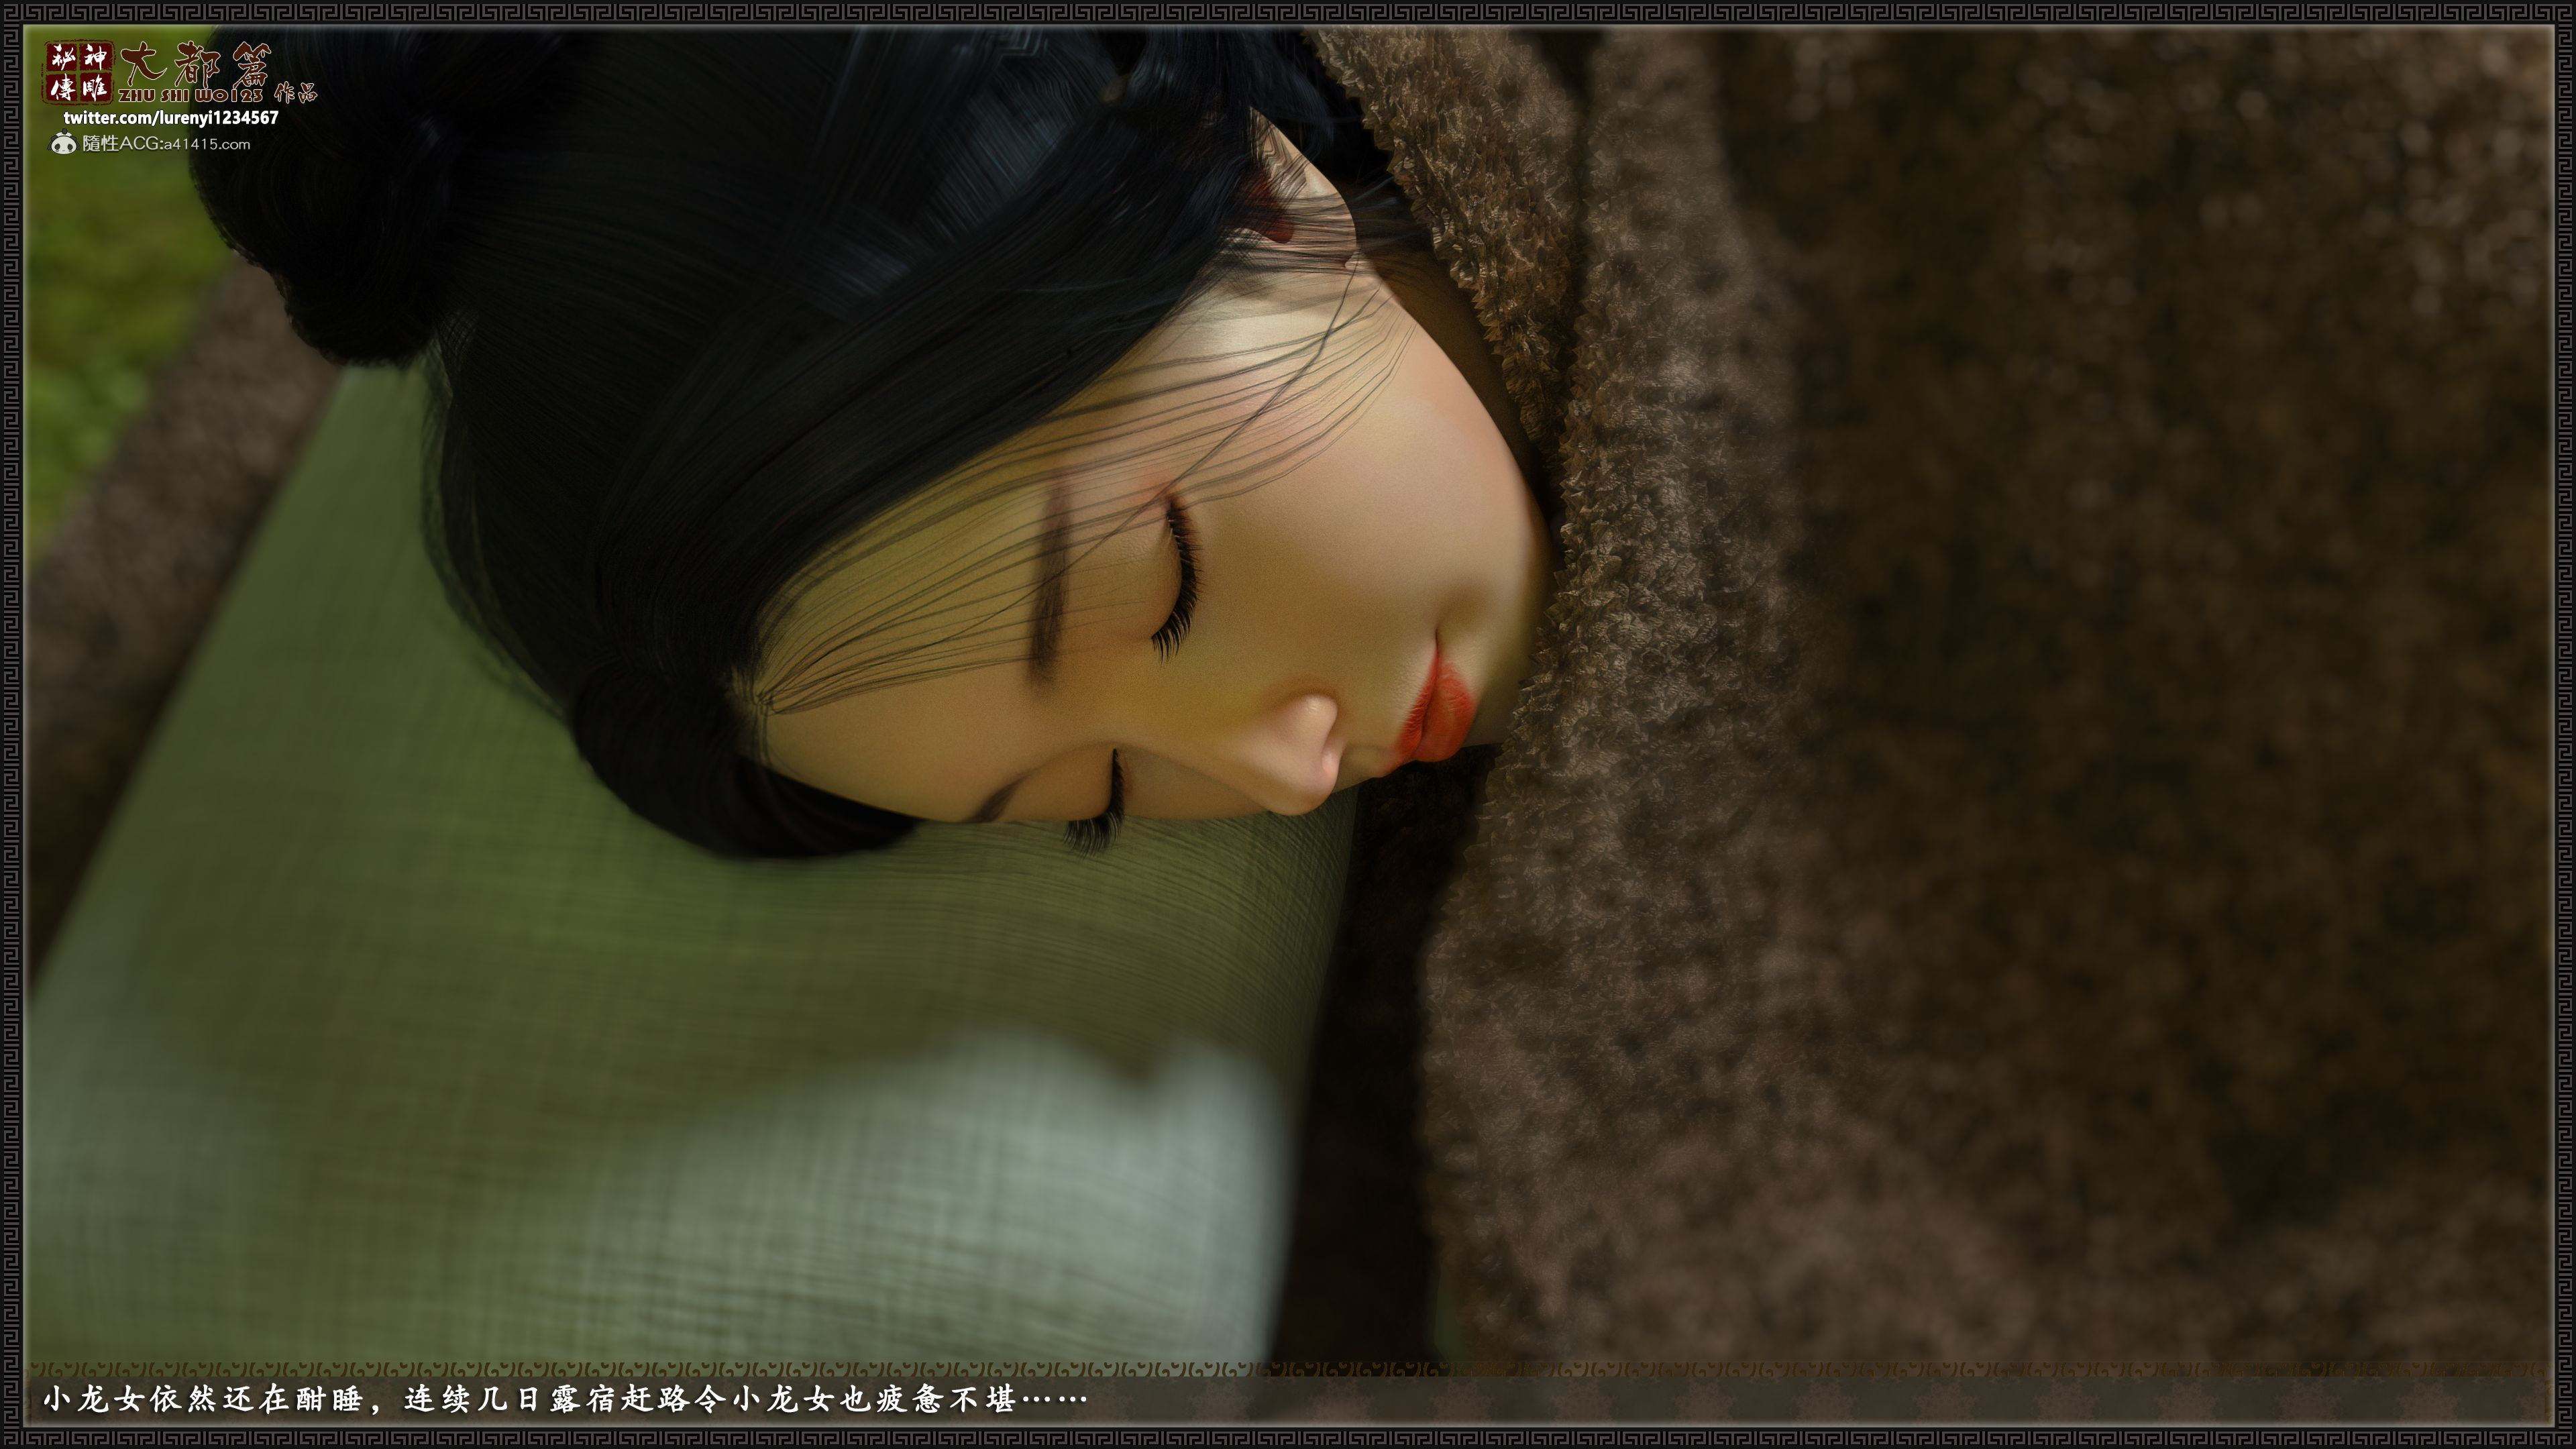Image resolution: width=2576 pixels, height=1449 pixels.
Task: Open the twitter.com/lurenyi1234567 link
Action: click(x=171, y=118)
